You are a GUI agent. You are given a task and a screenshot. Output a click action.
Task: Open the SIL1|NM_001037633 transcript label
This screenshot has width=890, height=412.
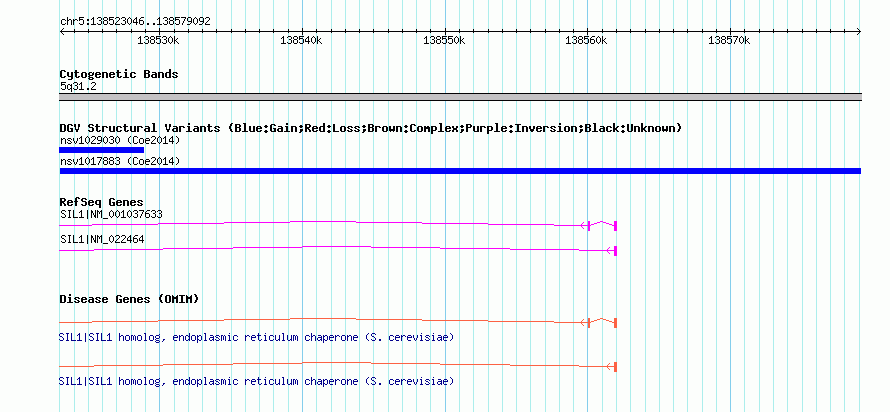tap(111, 215)
